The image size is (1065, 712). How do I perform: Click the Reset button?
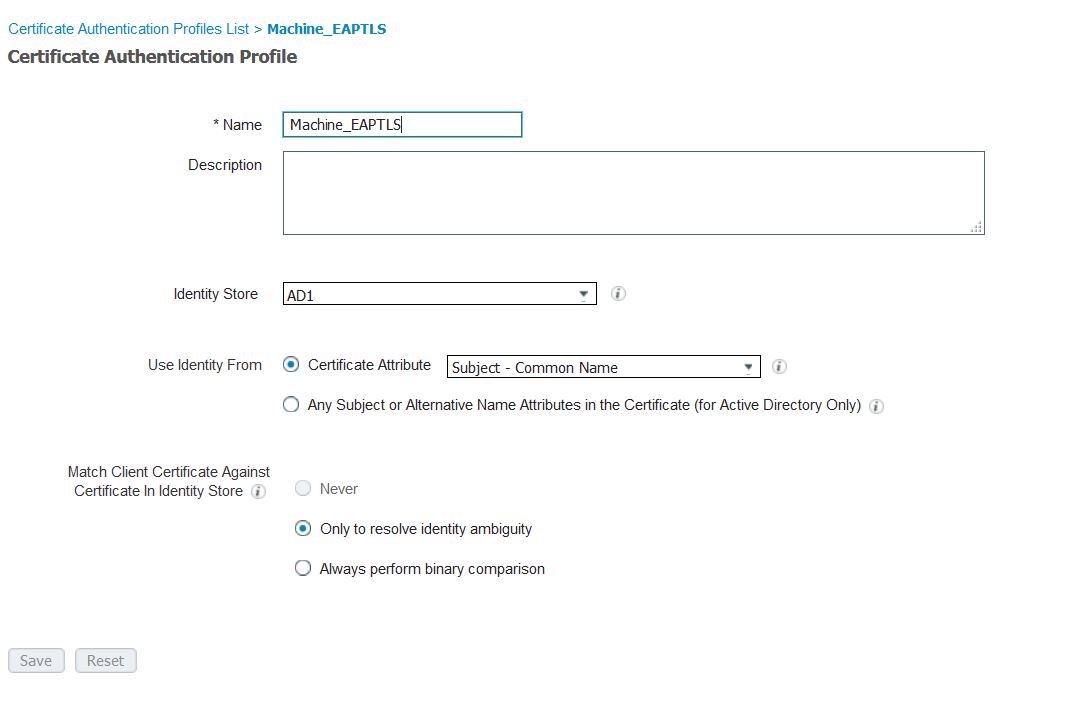tap(105, 660)
